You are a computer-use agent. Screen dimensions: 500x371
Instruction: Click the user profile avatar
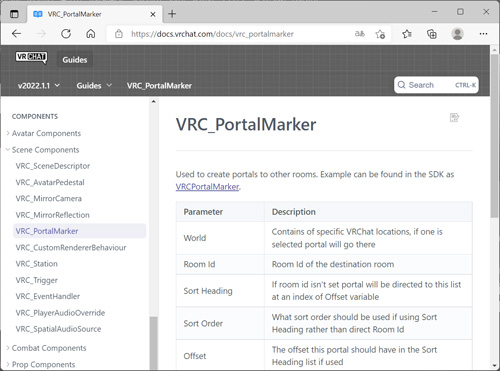457,34
